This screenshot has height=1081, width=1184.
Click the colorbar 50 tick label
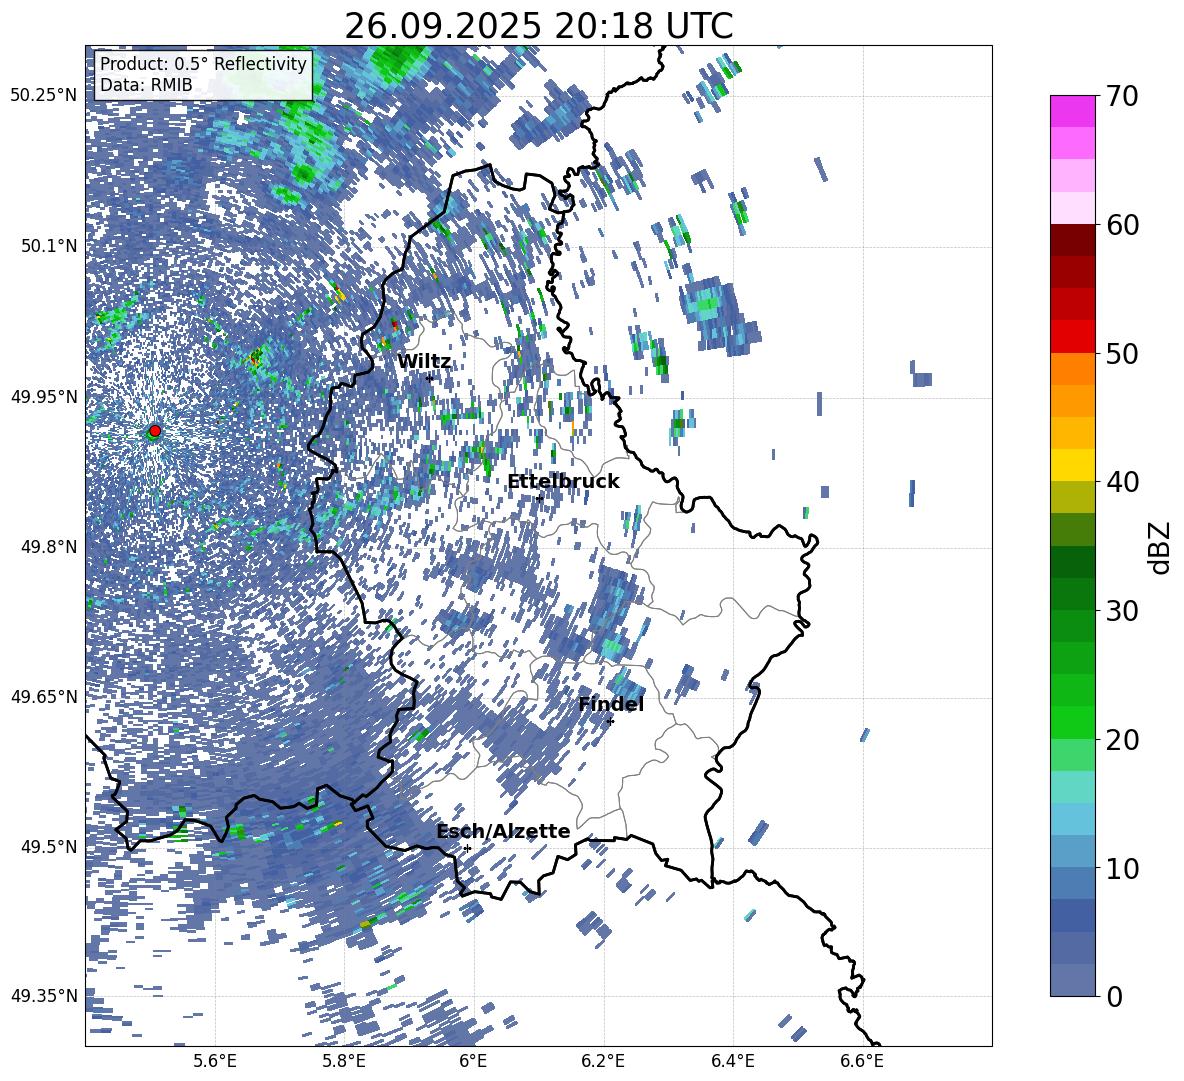1122,353
